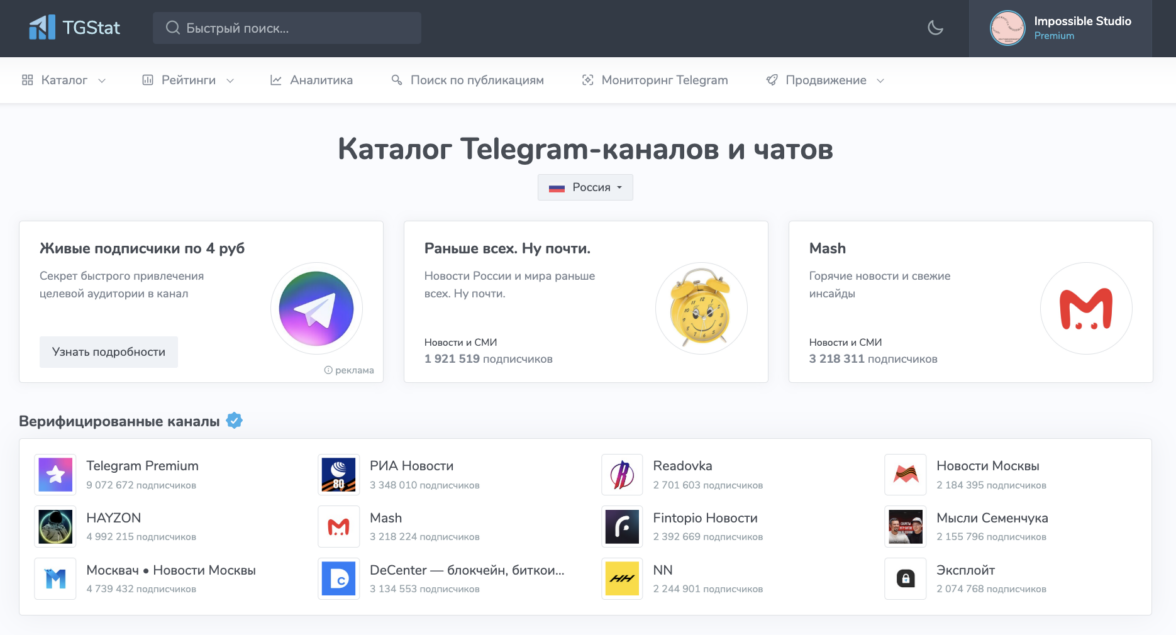1176x635 pixels.
Task: Click the Москвач channel icon
Action: (x=56, y=579)
